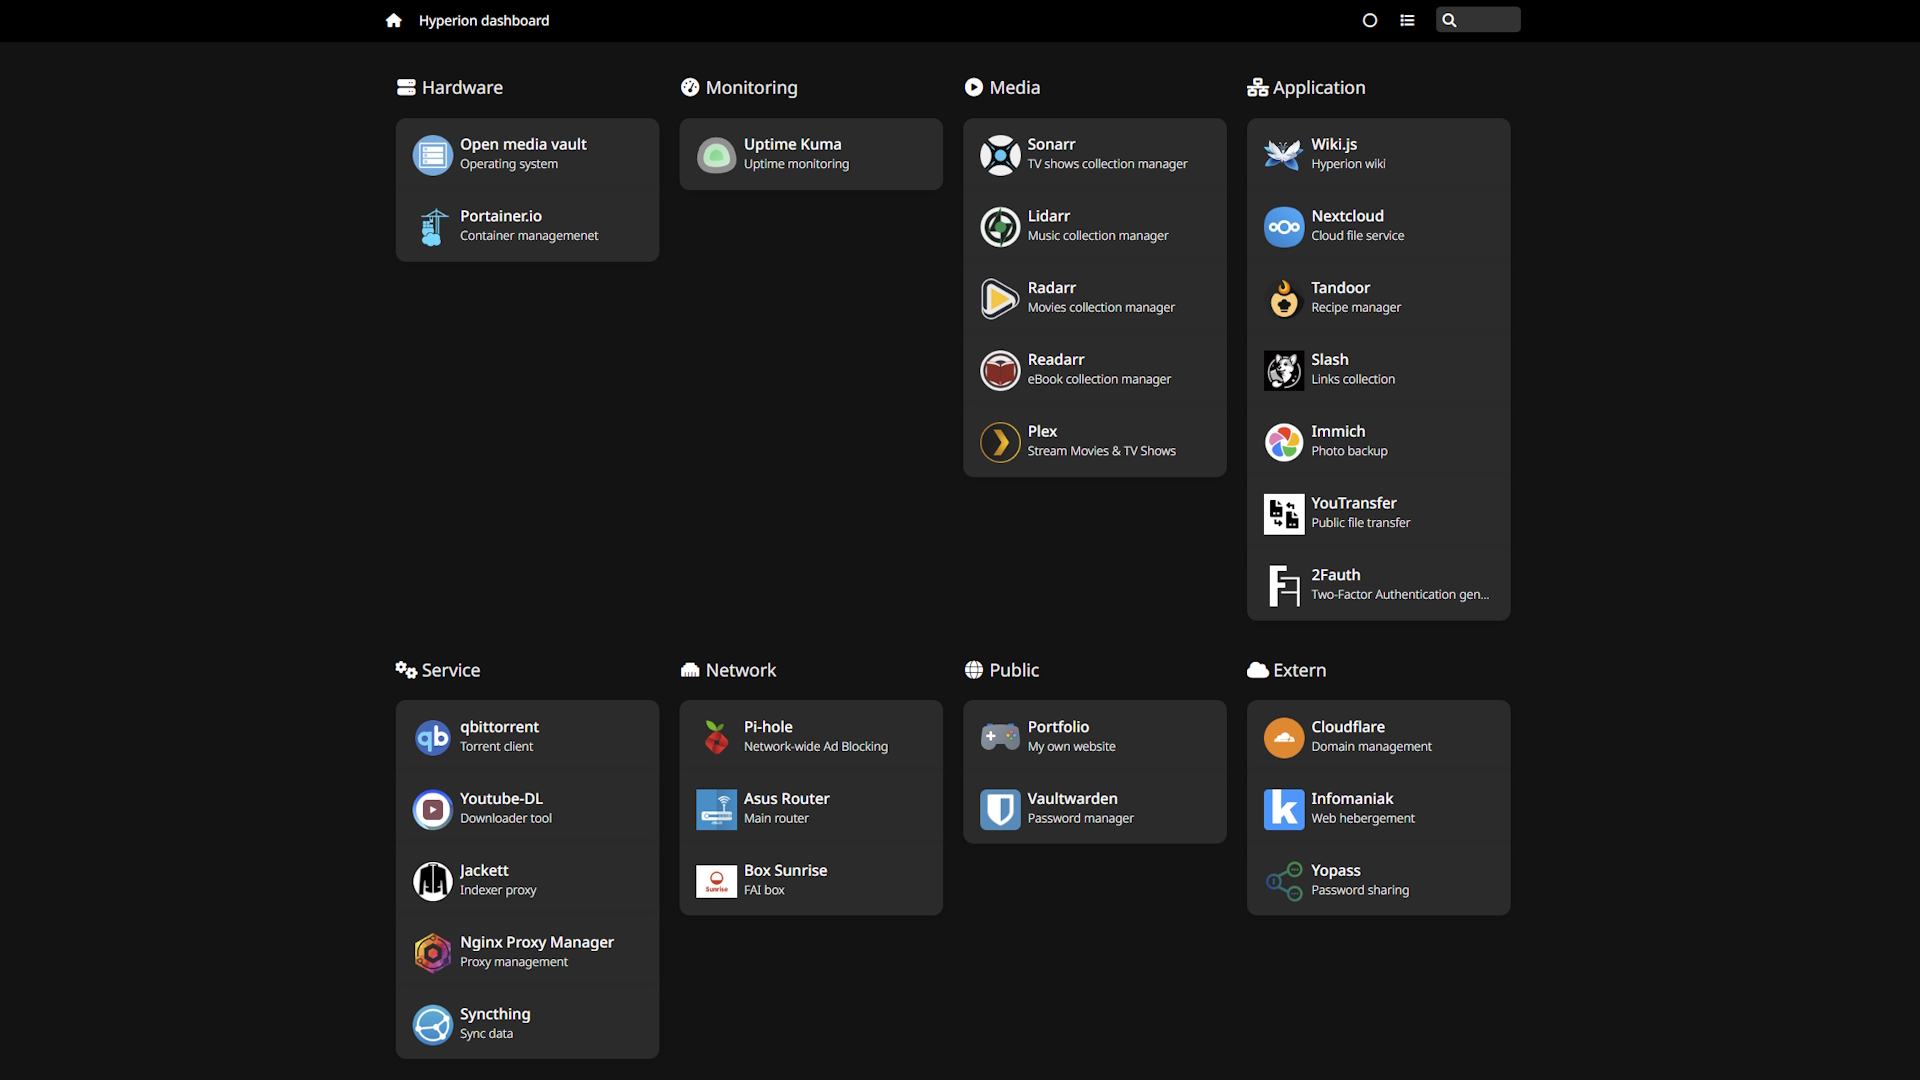Launch Syncthing icon
The image size is (1920, 1080).
click(433, 1025)
